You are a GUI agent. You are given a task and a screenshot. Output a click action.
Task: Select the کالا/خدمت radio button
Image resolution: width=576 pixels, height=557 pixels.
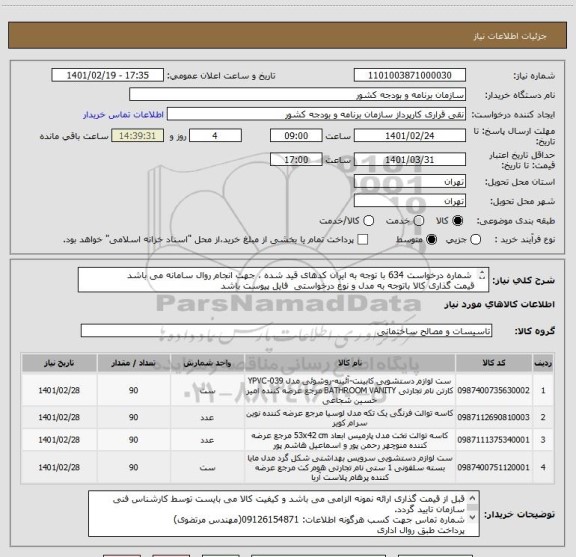pos(368,221)
